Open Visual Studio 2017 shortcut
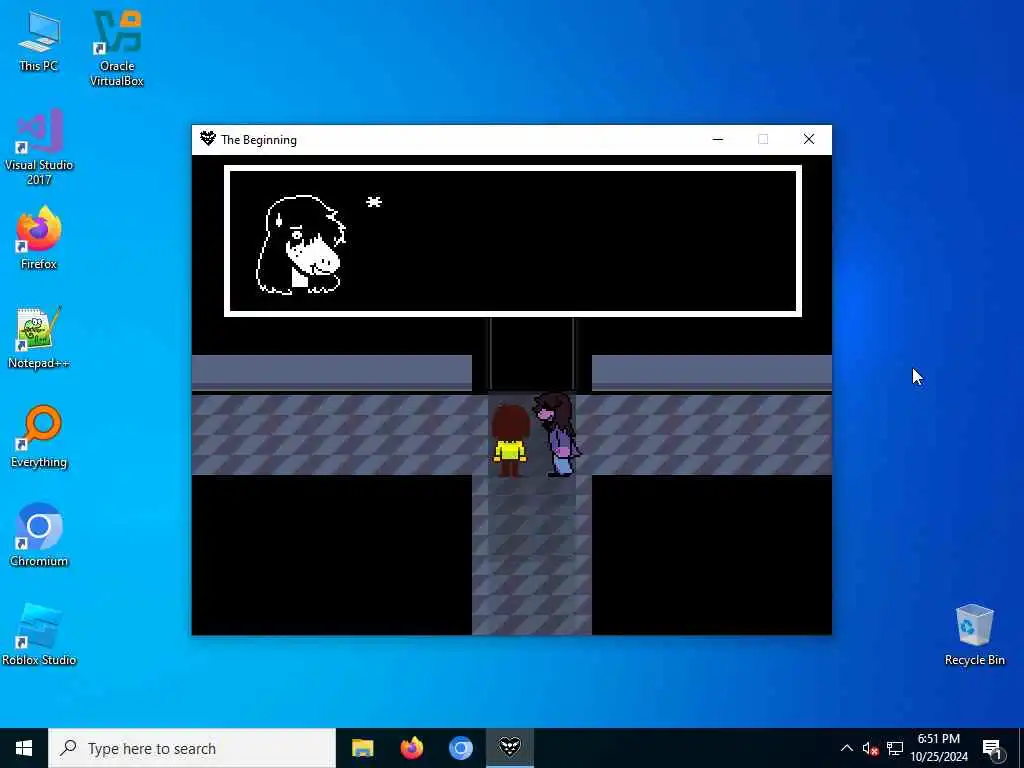Screen dimensions: 1024x768 tap(39, 148)
